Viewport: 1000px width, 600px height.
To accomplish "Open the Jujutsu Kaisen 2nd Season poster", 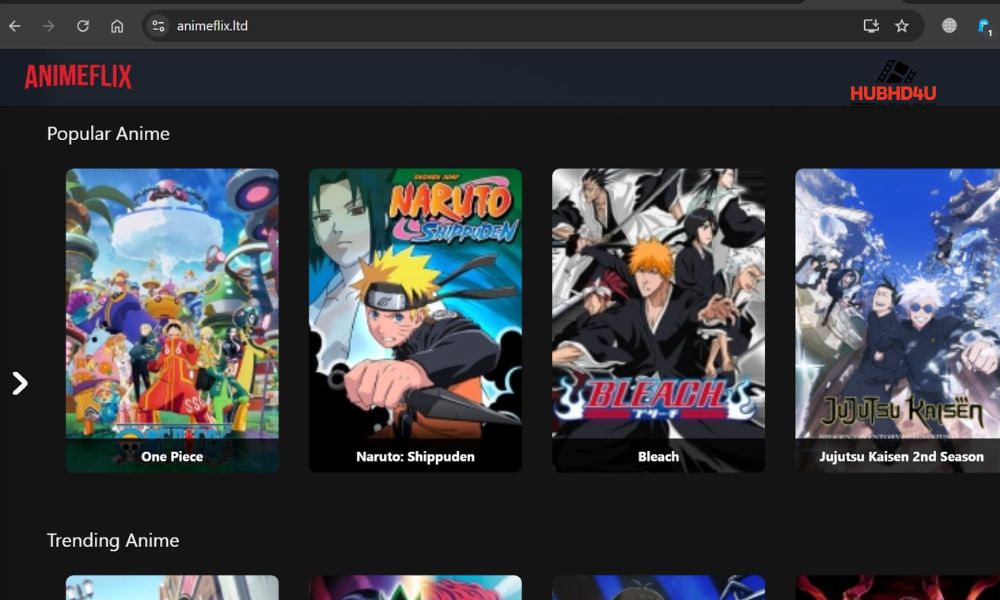I will 897,320.
